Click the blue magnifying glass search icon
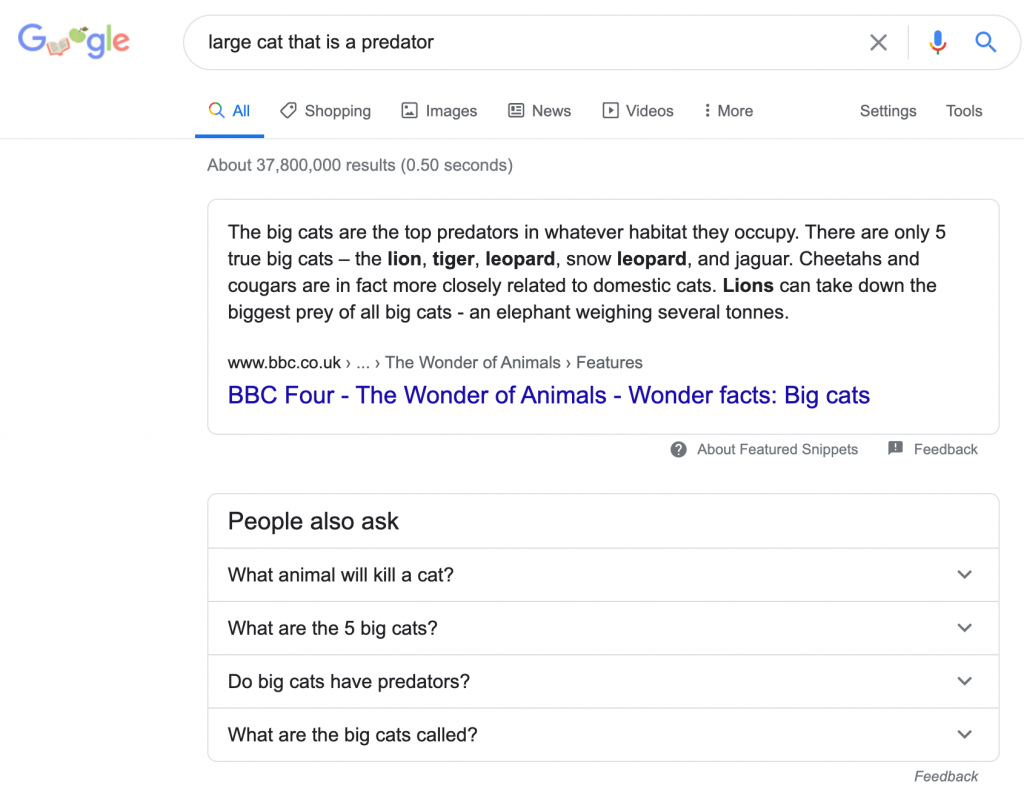 [985, 42]
